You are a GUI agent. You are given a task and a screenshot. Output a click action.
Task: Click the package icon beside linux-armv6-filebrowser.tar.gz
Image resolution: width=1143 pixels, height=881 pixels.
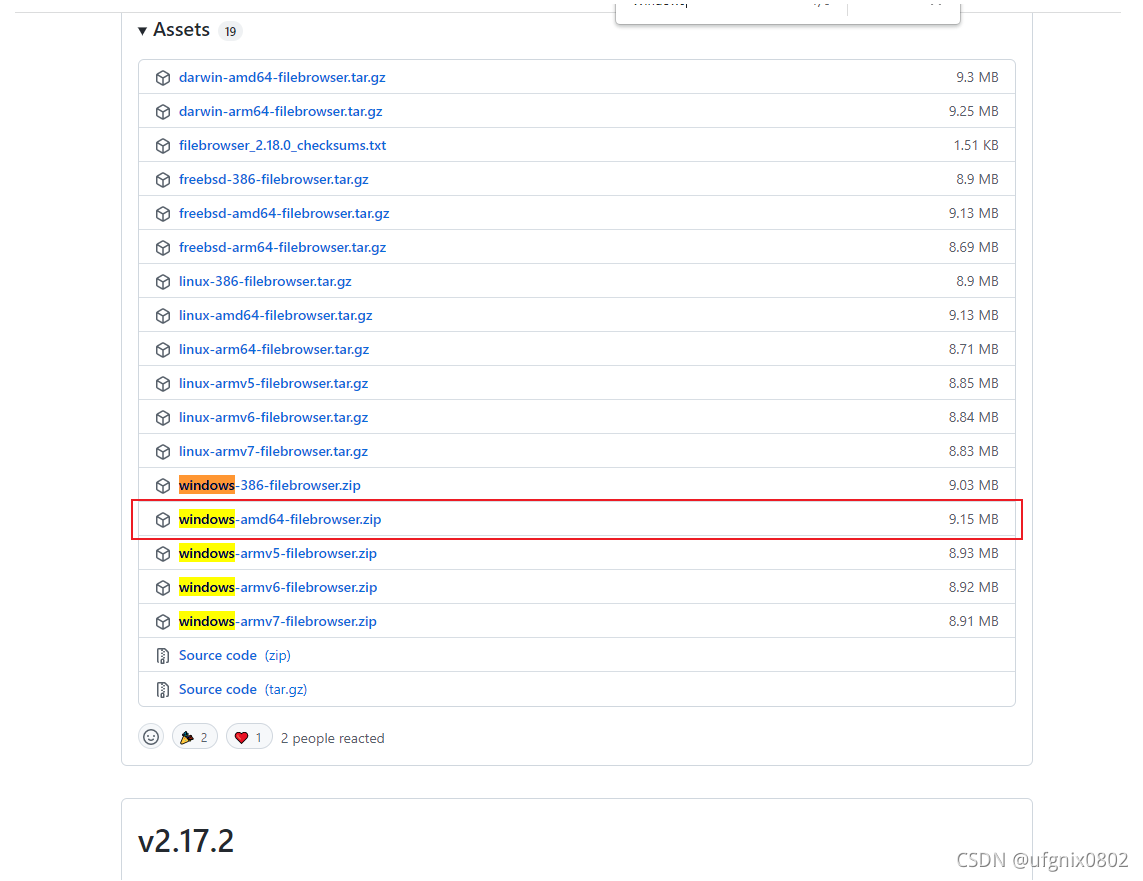163,418
